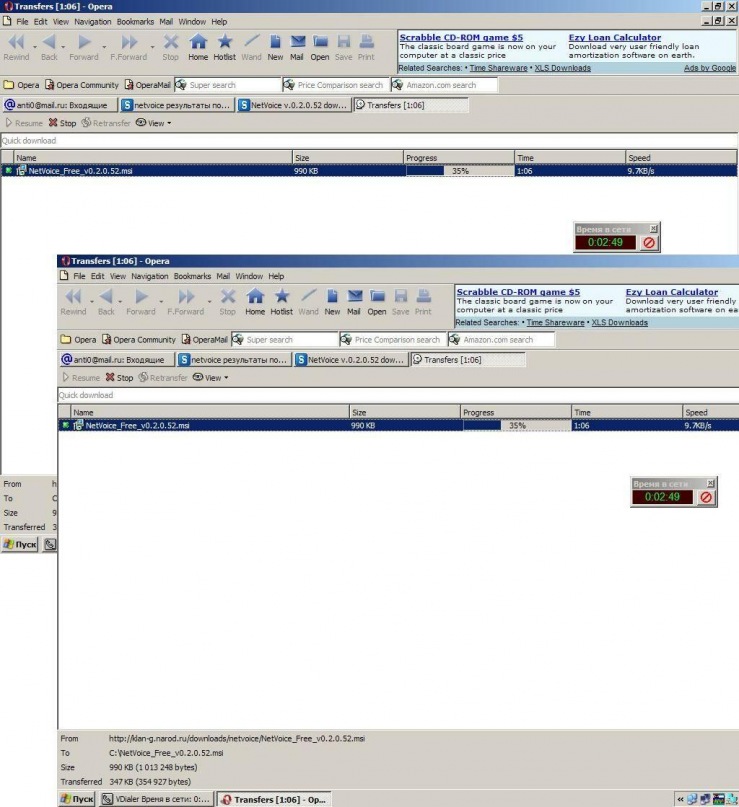The image size is (739, 807).
Task: Open the Bookmarks menu in the front window
Action: 192,276
